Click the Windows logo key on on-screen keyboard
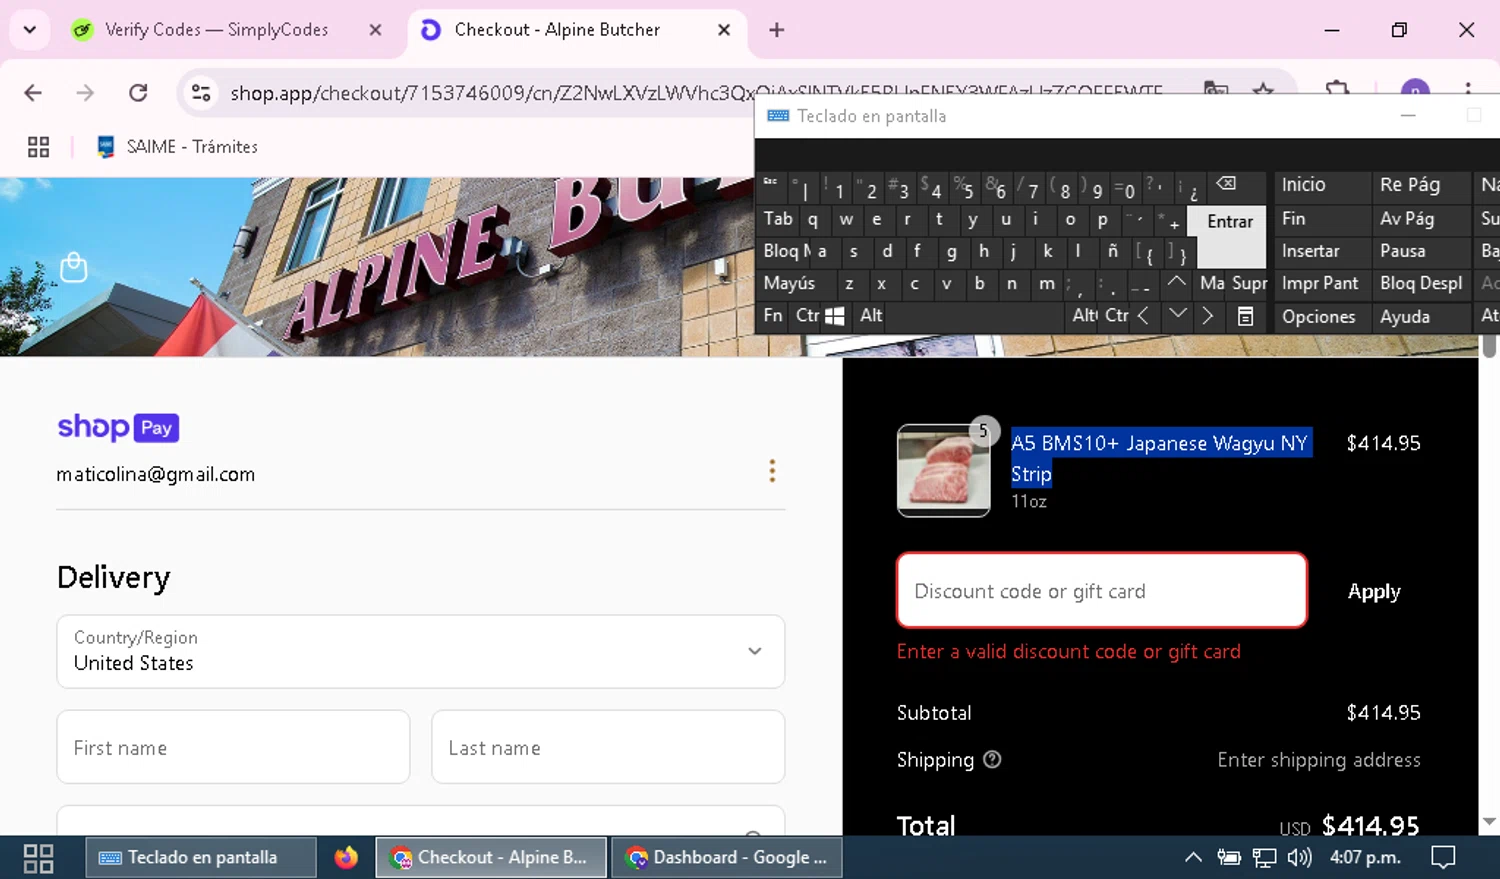This screenshot has width=1500, height=879. [x=835, y=316]
